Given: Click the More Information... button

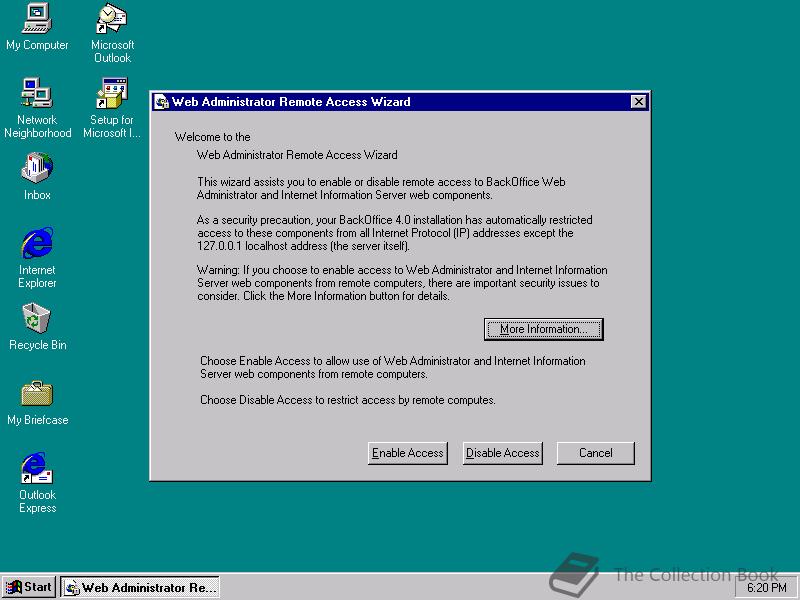Looking at the screenshot, I should (x=543, y=329).
